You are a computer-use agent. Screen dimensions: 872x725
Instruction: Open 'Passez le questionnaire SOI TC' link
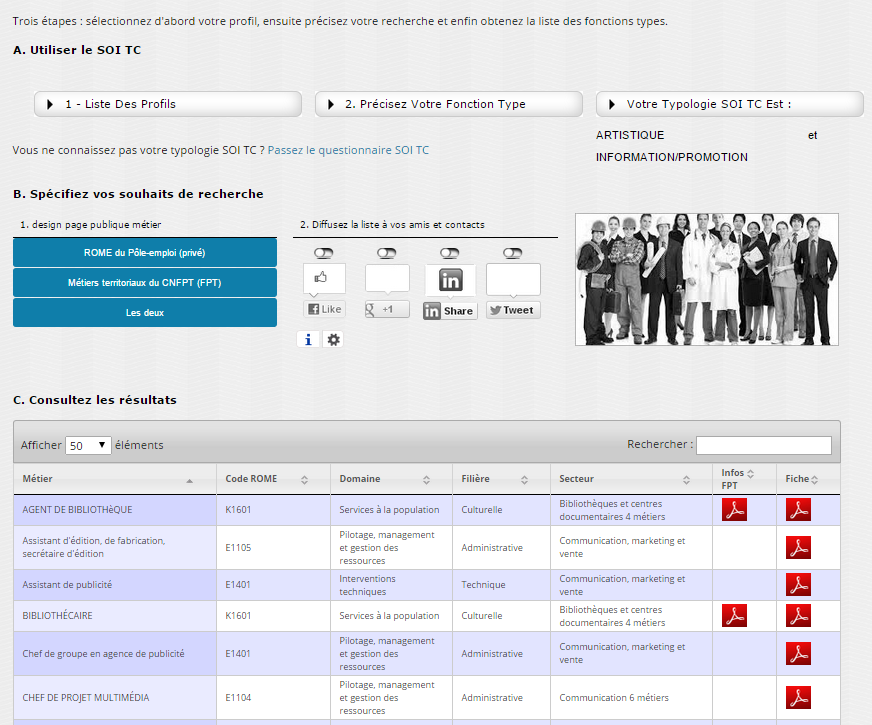click(348, 150)
